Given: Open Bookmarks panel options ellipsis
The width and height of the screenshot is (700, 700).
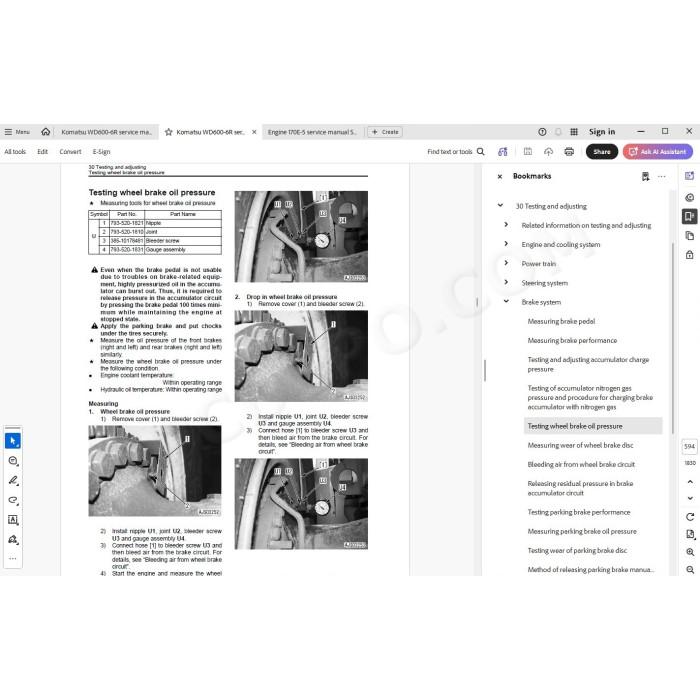Looking at the screenshot, I should pyautogui.click(x=662, y=177).
